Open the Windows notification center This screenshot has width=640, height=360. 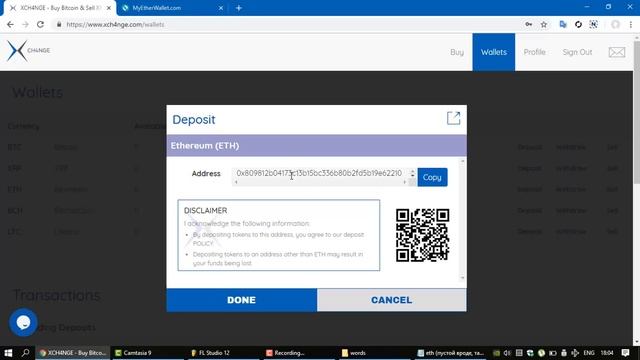pyautogui.click(x=626, y=353)
